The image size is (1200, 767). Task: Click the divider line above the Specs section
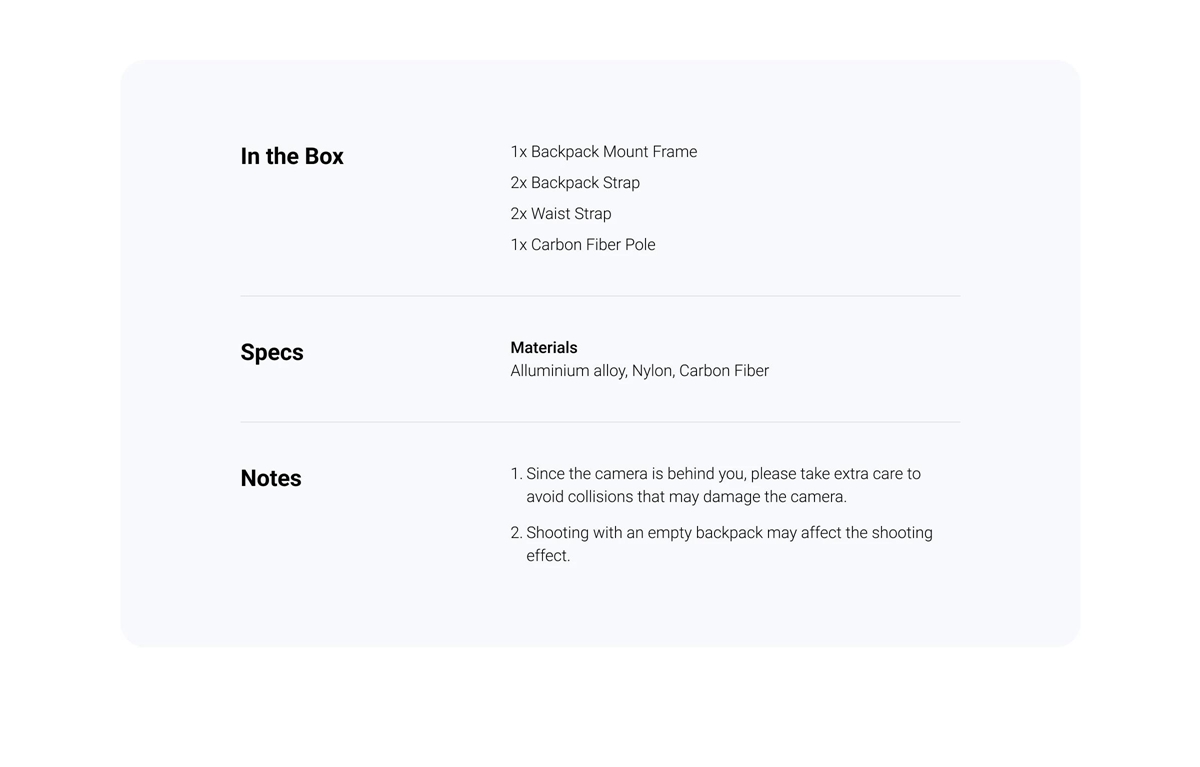pyautogui.click(x=600, y=296)
